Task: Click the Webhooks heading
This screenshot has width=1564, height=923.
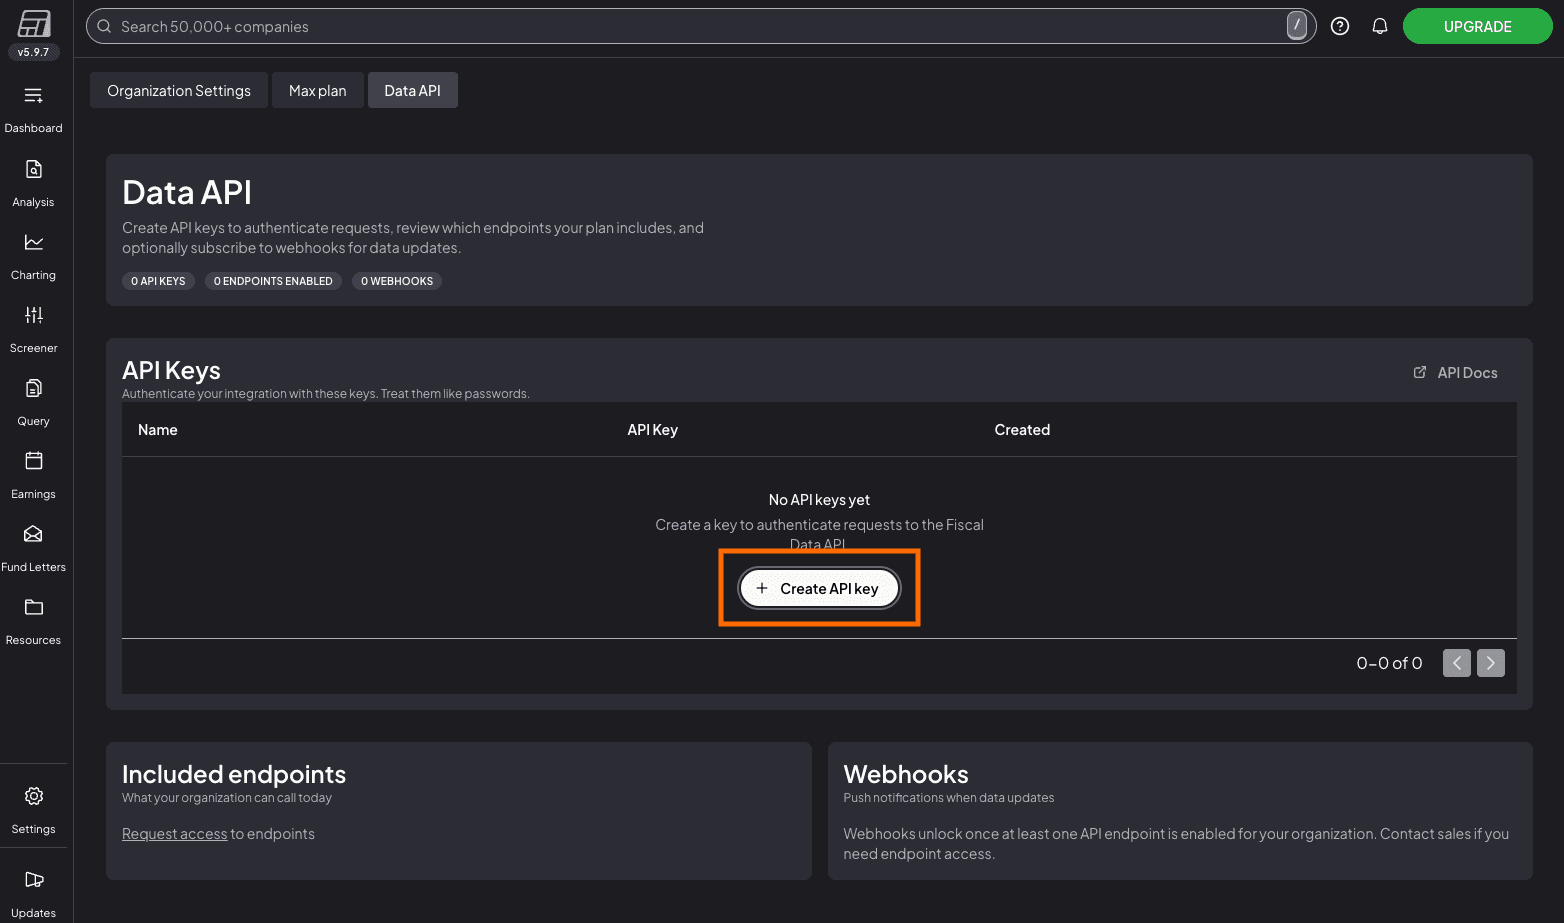Action: [906, 774]
